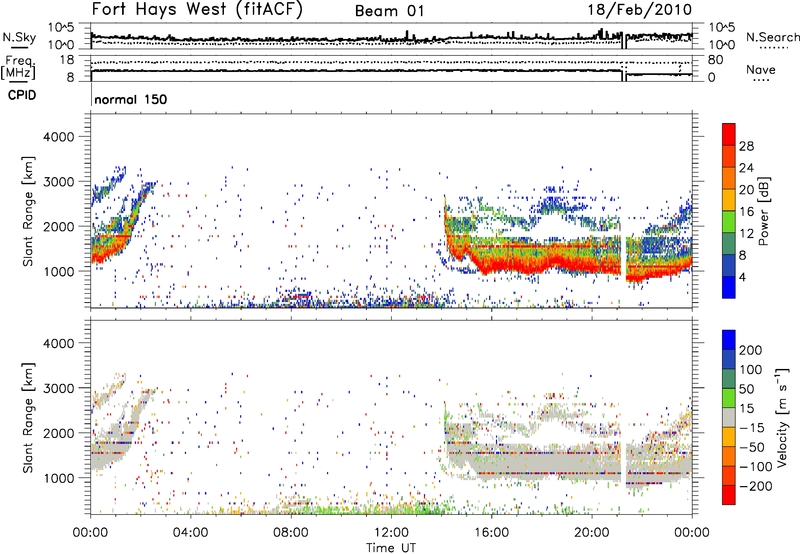800x554 pixels.
Task: Pick the dark green 50–100 velocity swatch
Action: [729, 379]
